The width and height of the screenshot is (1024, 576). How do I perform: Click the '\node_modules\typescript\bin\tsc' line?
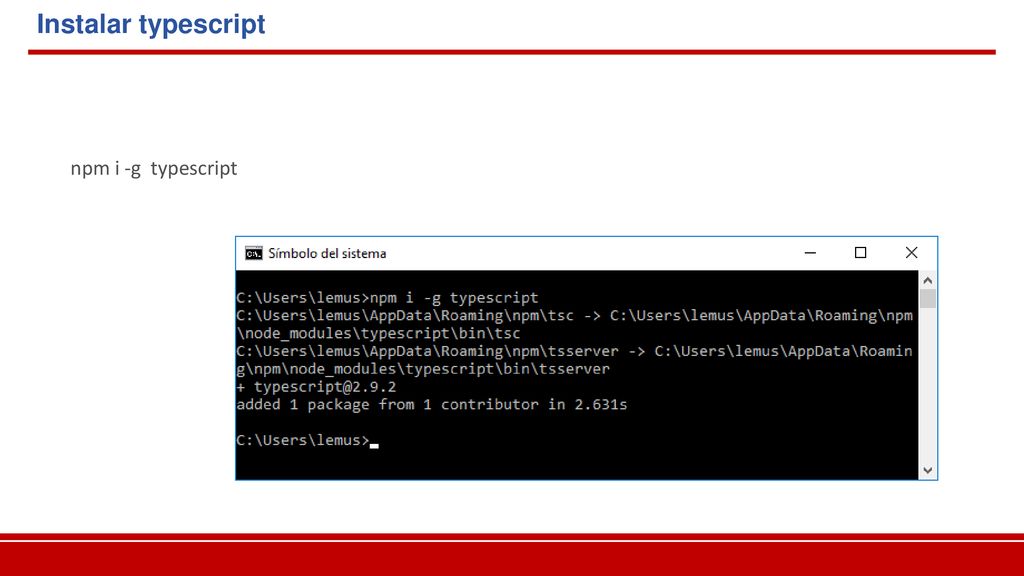[x=379, y=333]
